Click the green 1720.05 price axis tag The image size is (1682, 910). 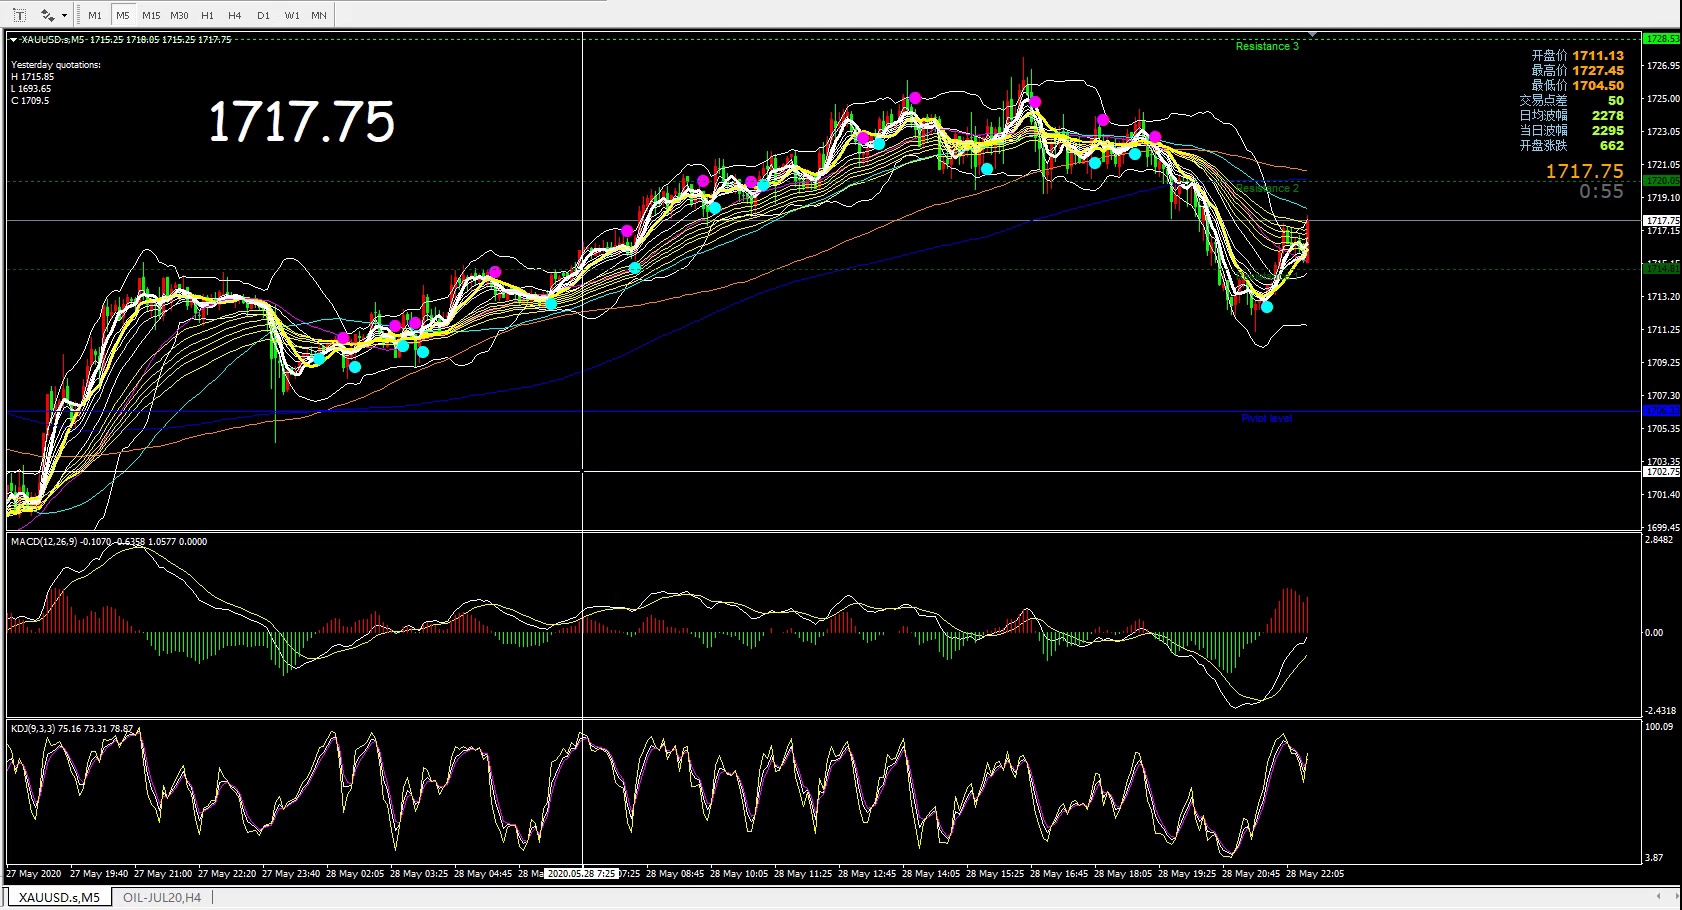click(1662, 181)
